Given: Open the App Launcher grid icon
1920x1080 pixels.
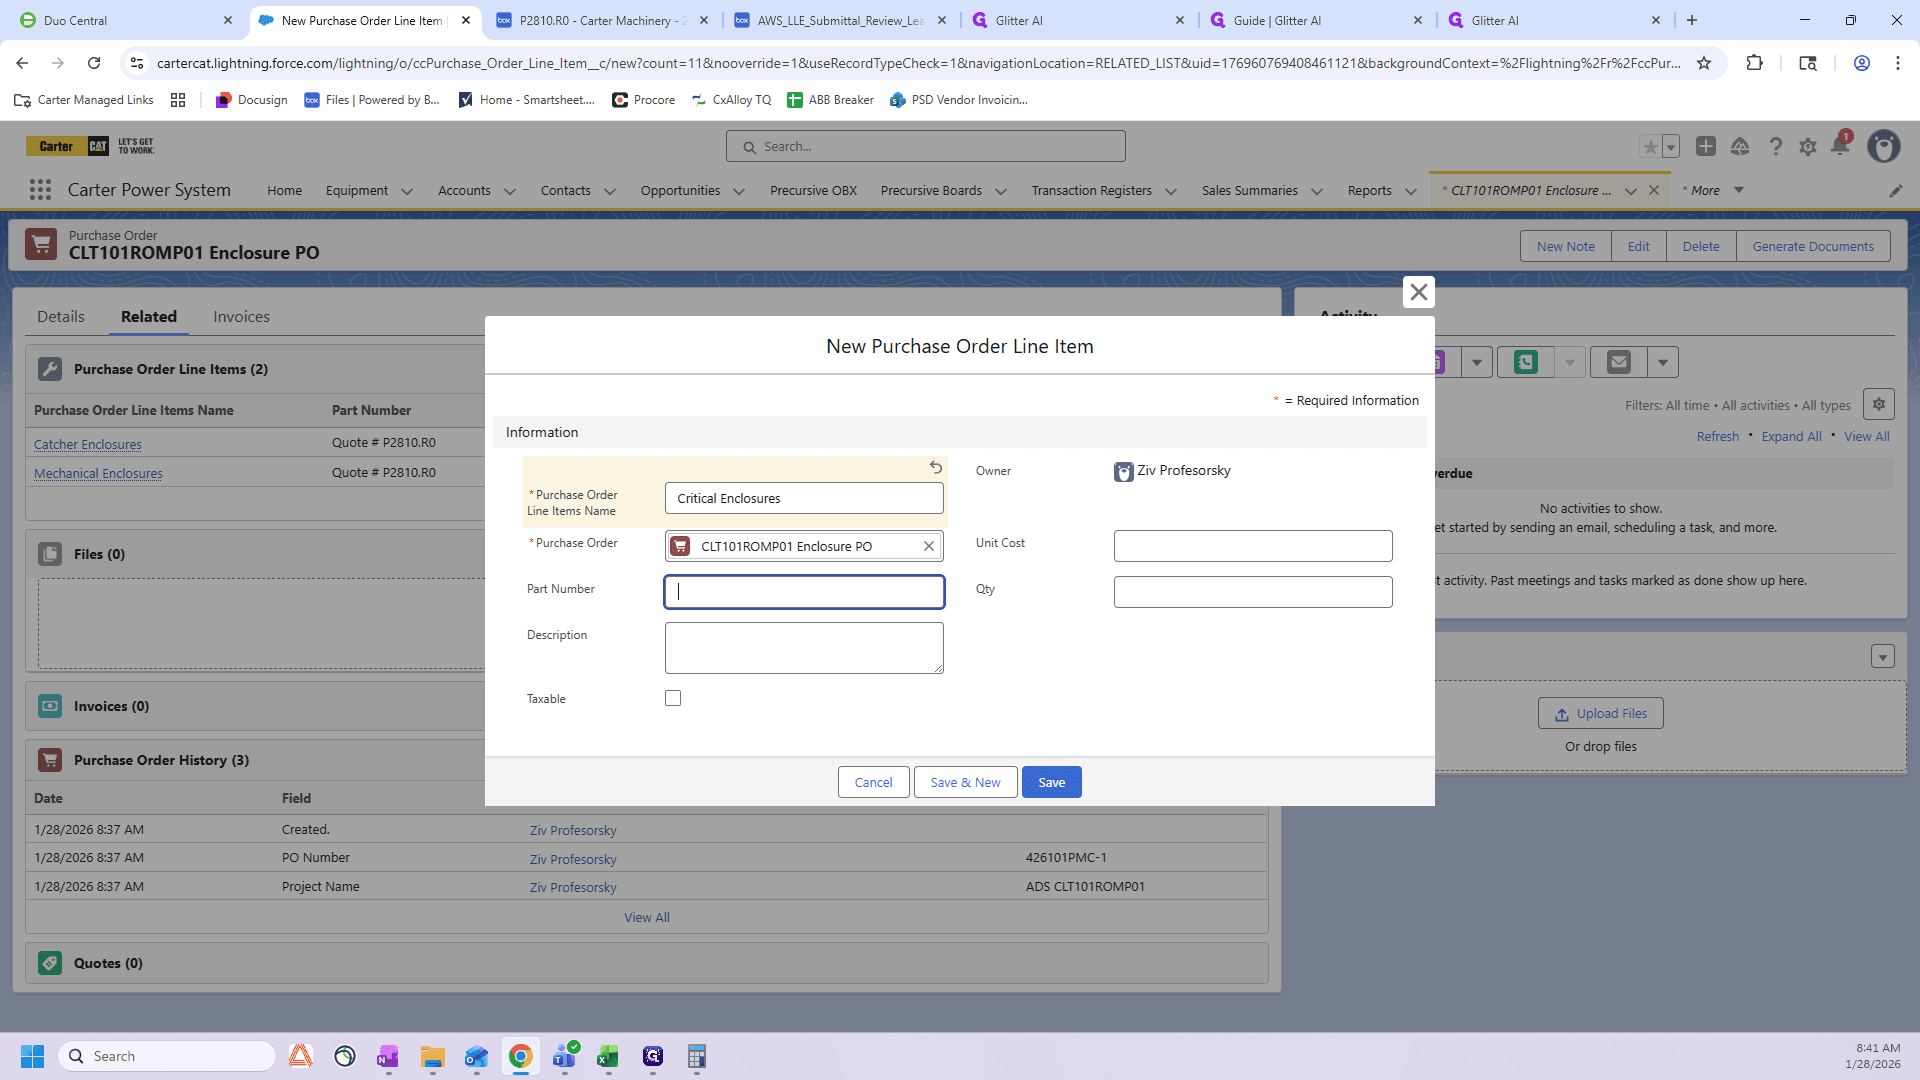Looking at the screenshot, I should (40, 190).
